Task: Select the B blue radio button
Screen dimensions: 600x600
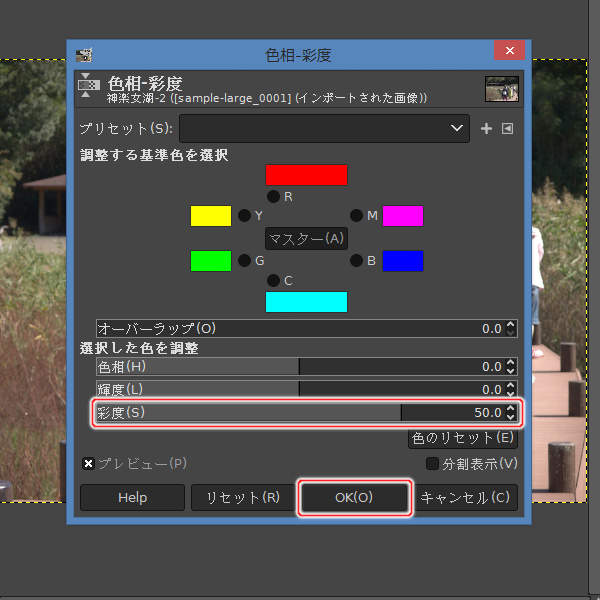Action: (356, 261)
